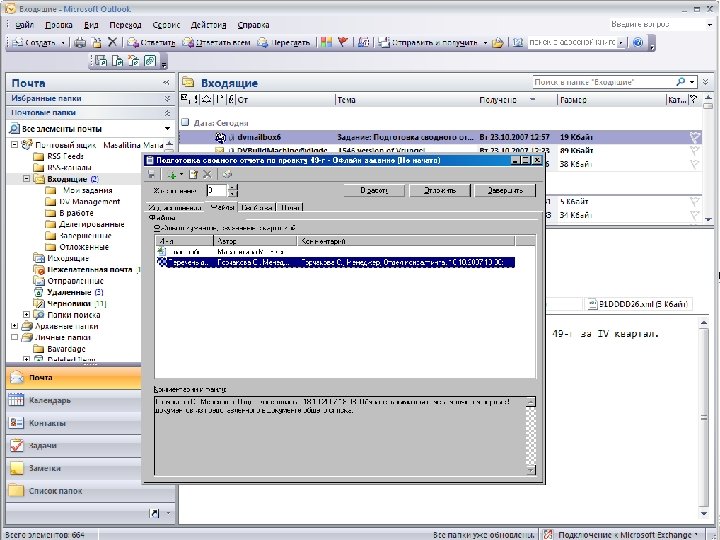
Task: Open the Правка menu
Action: (59, 25)
